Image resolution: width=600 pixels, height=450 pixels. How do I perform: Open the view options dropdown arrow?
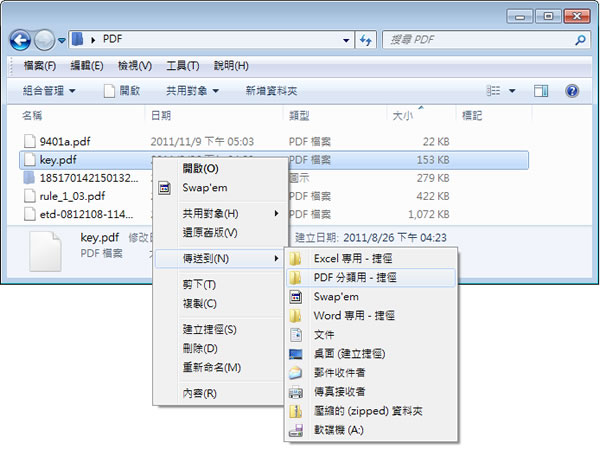coord(513,90)
